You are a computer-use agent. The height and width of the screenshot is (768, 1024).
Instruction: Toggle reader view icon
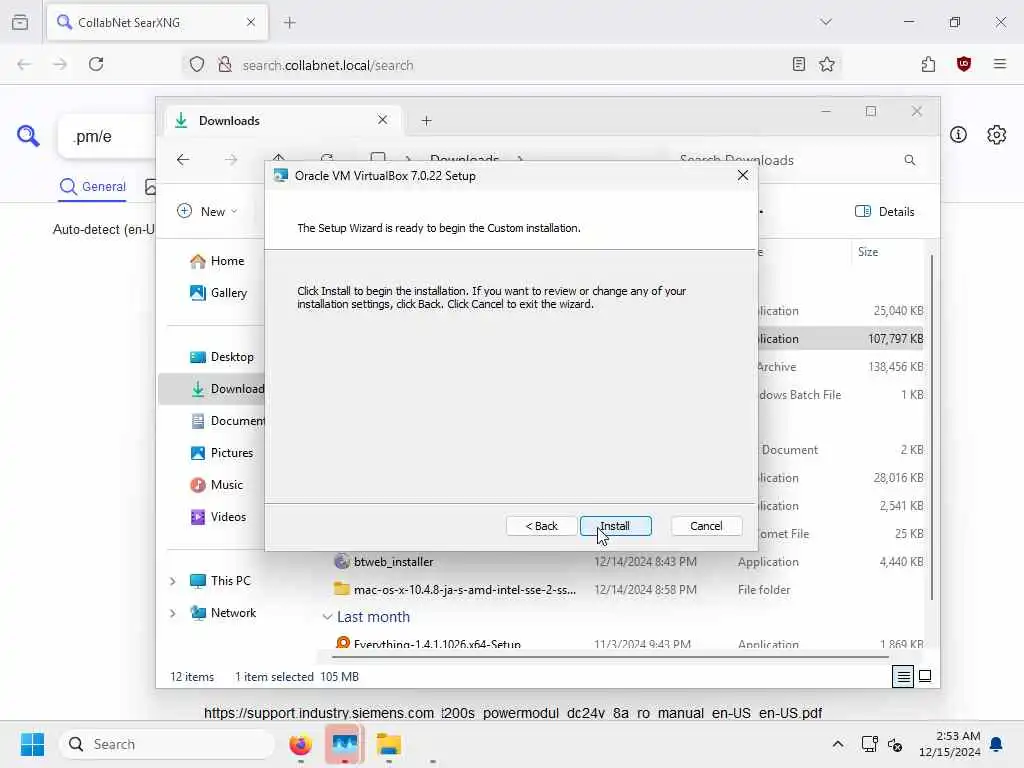[x=798, y=64]
